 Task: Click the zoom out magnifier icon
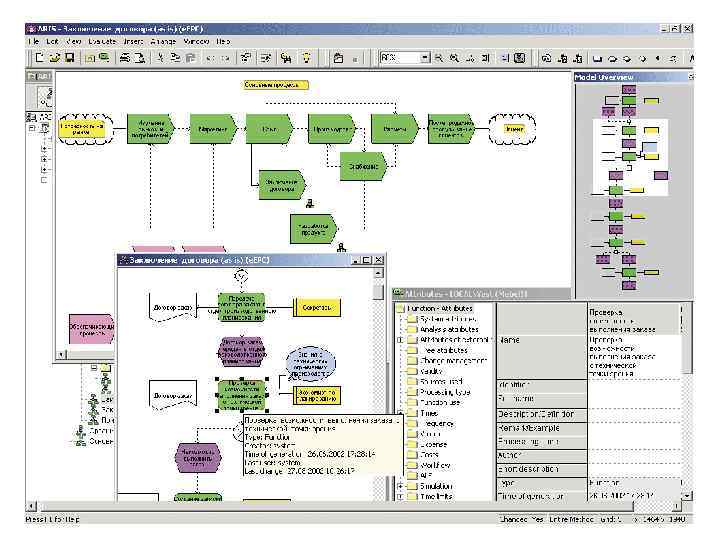[x=439, y=58]
